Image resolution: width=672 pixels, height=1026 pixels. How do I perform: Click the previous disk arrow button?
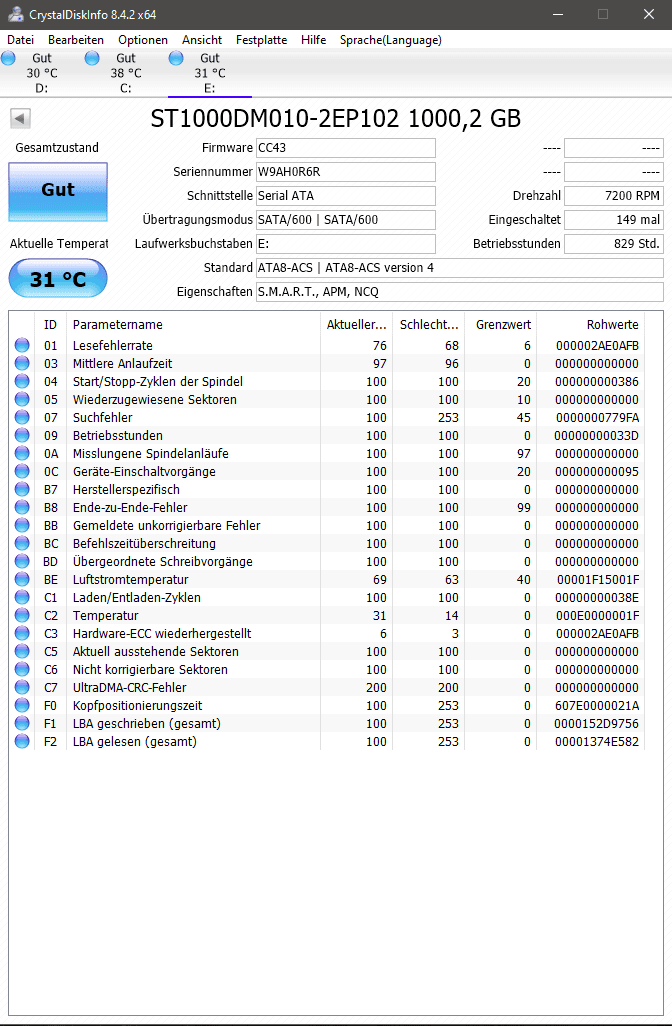coord(20,118)
